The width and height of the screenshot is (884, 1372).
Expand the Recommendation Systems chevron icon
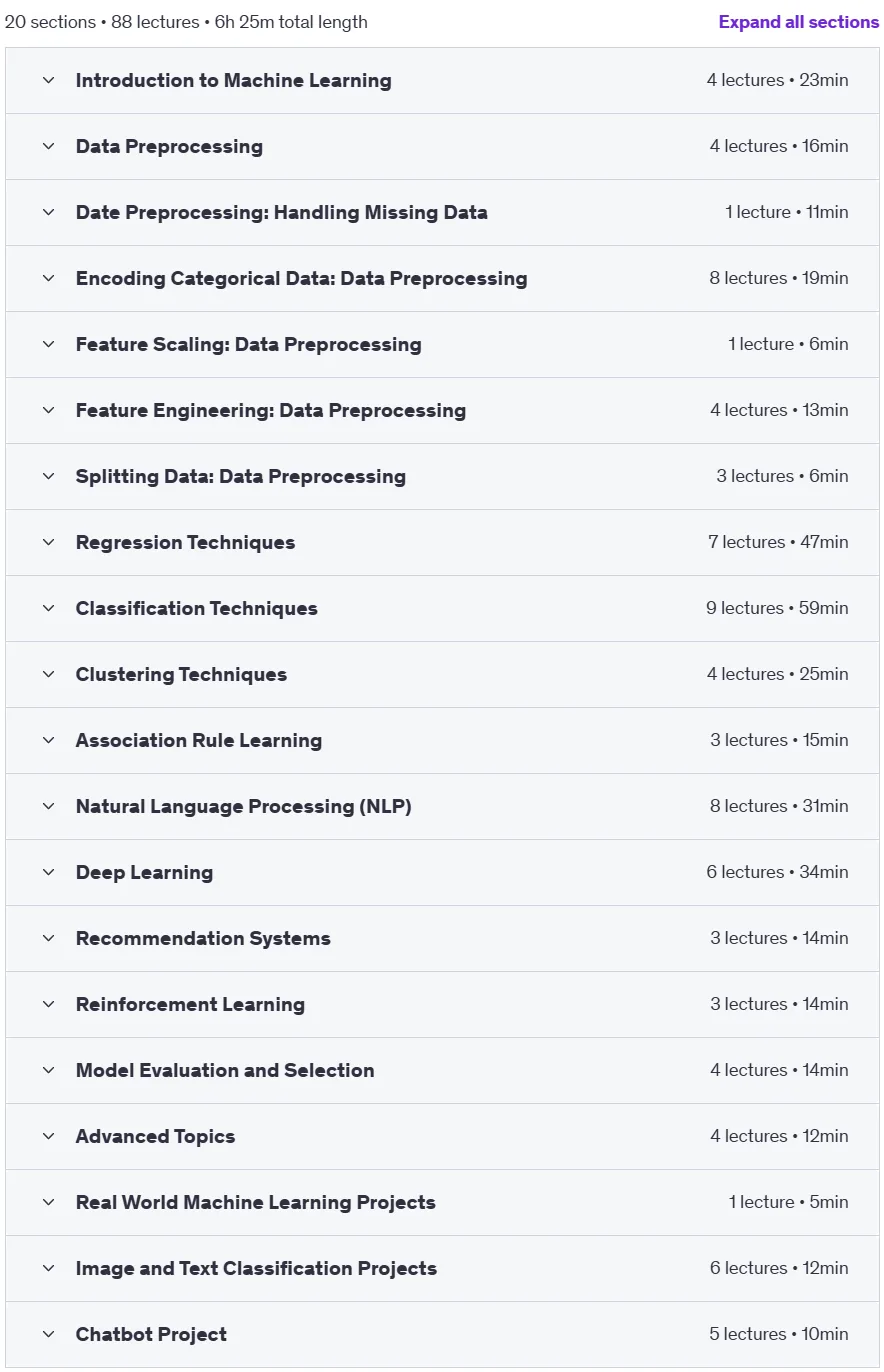pos(48,938)
